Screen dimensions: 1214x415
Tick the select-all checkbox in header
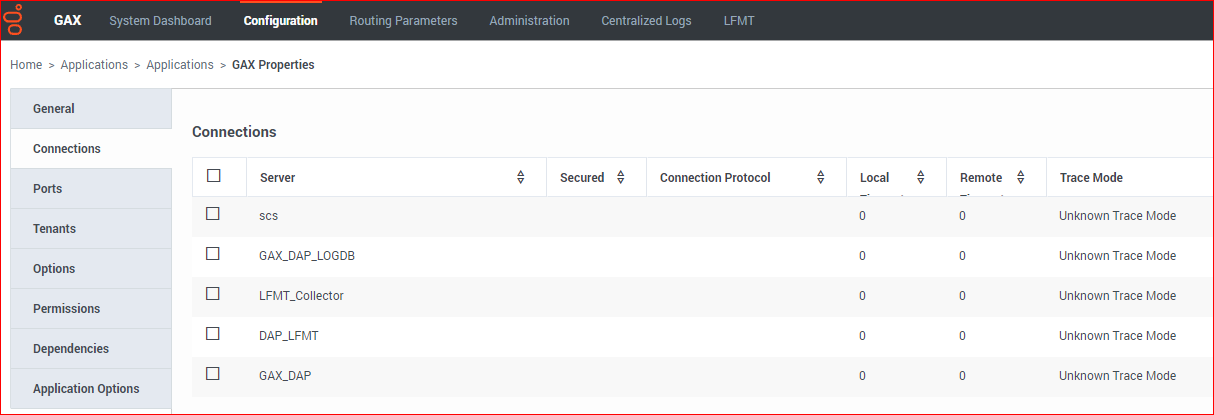(213, 176)
